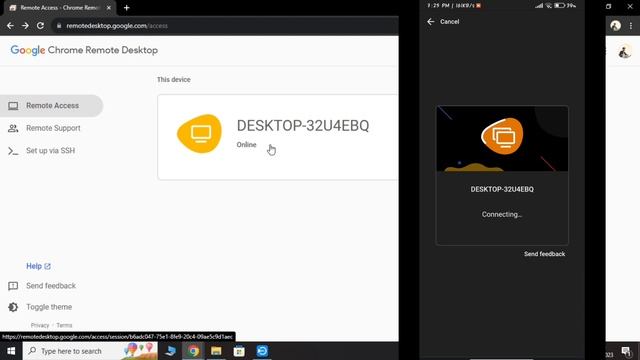
Task: Open File Explorer from the taskbar
Action: (x=216, y=351)
